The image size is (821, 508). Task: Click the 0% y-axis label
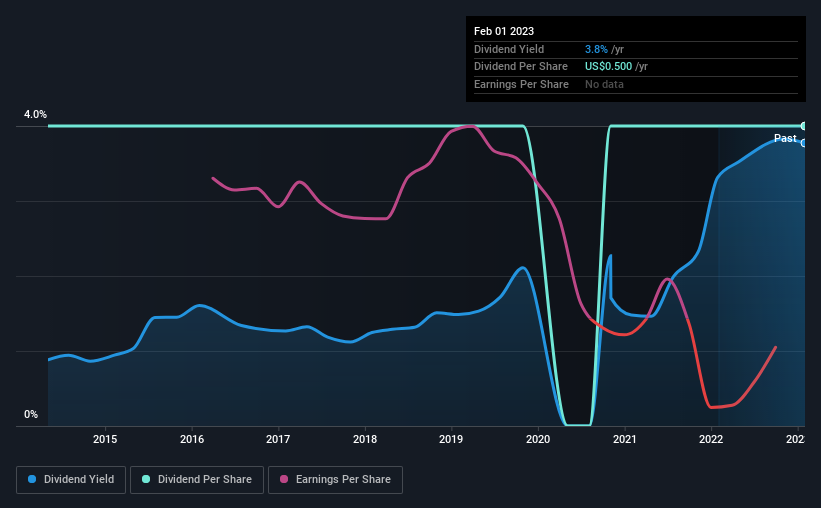point(31,415)
